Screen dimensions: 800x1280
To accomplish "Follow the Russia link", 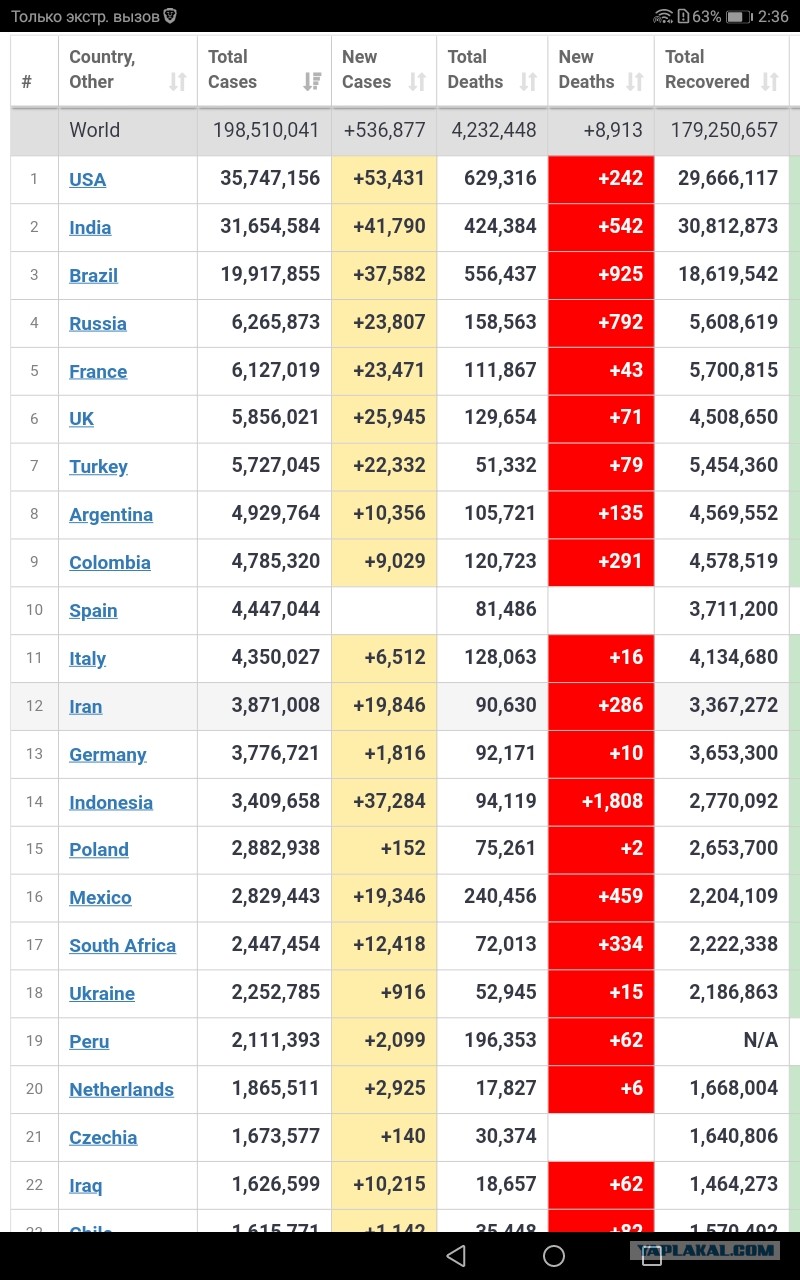I will pyautogui.click(x=98, y=323).
